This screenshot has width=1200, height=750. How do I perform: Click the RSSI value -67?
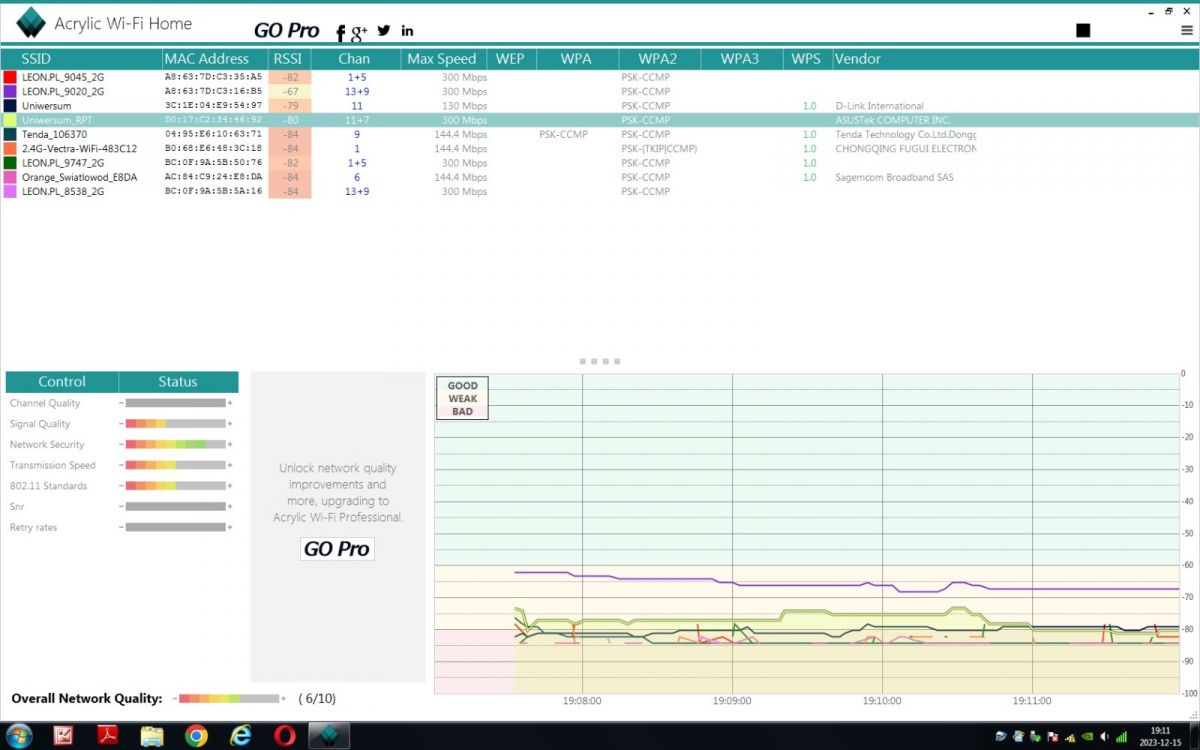click(x=290, y=91)
